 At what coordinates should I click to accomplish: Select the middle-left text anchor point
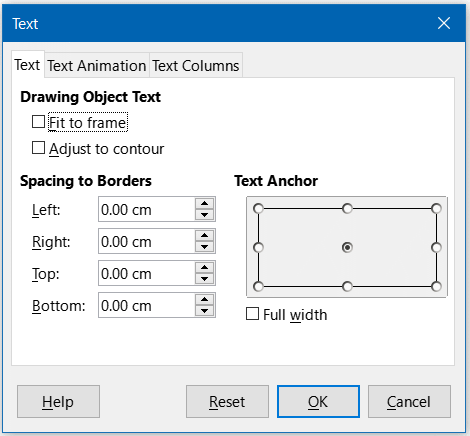(x=258, y=248)
